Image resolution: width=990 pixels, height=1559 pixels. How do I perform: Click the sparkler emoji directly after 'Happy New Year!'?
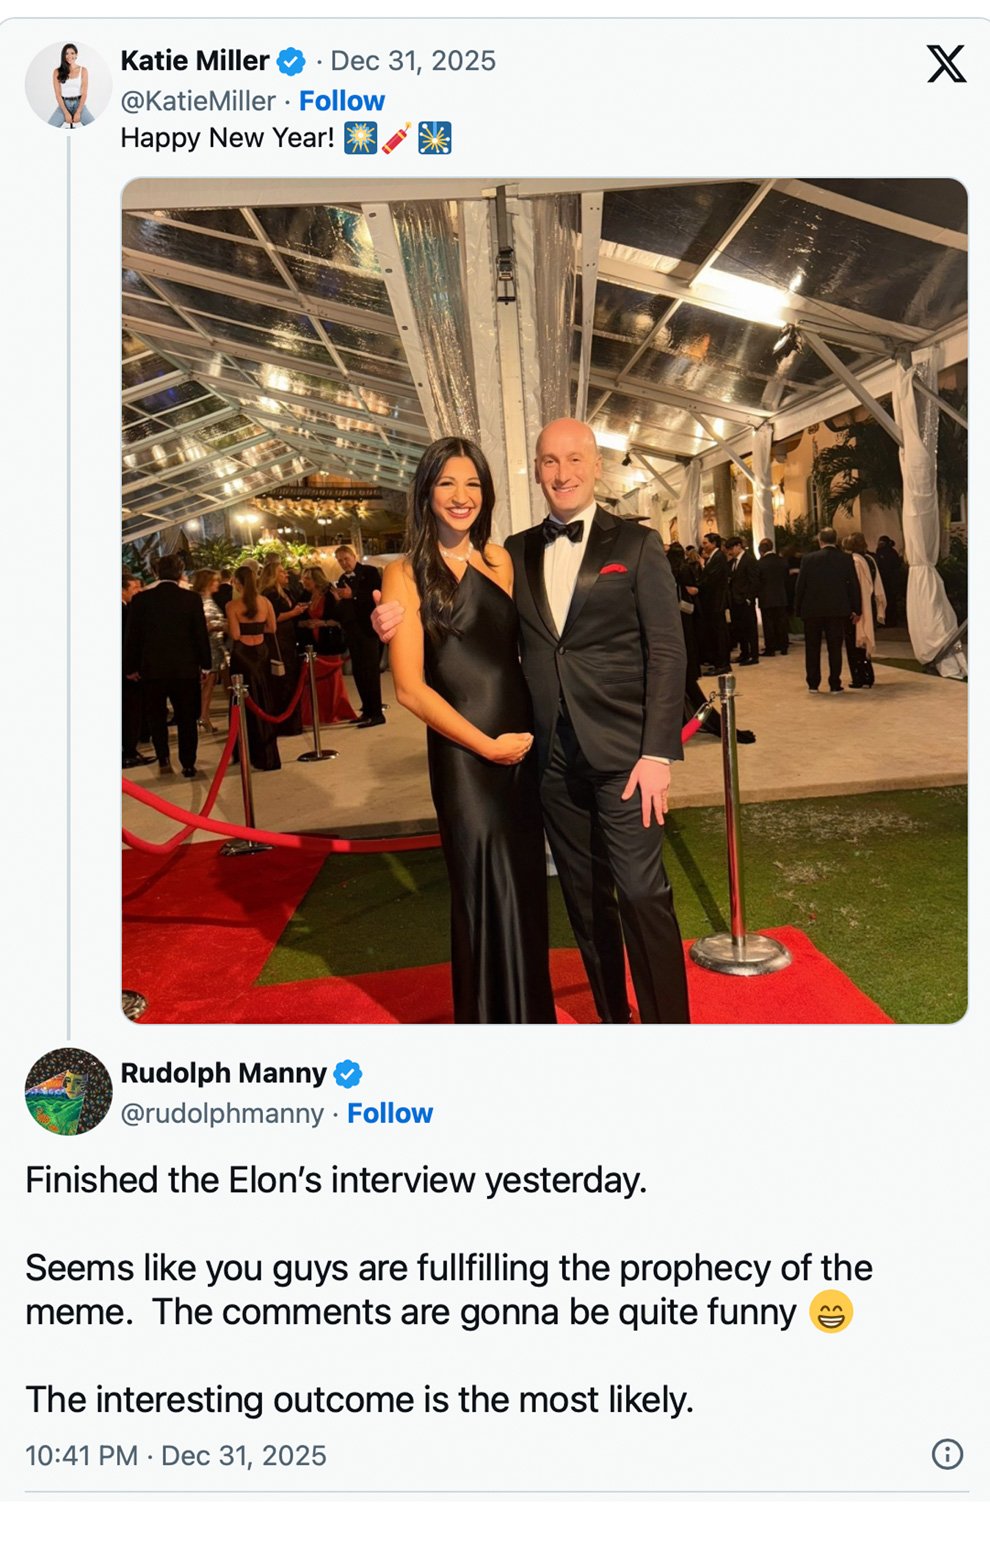360,138
